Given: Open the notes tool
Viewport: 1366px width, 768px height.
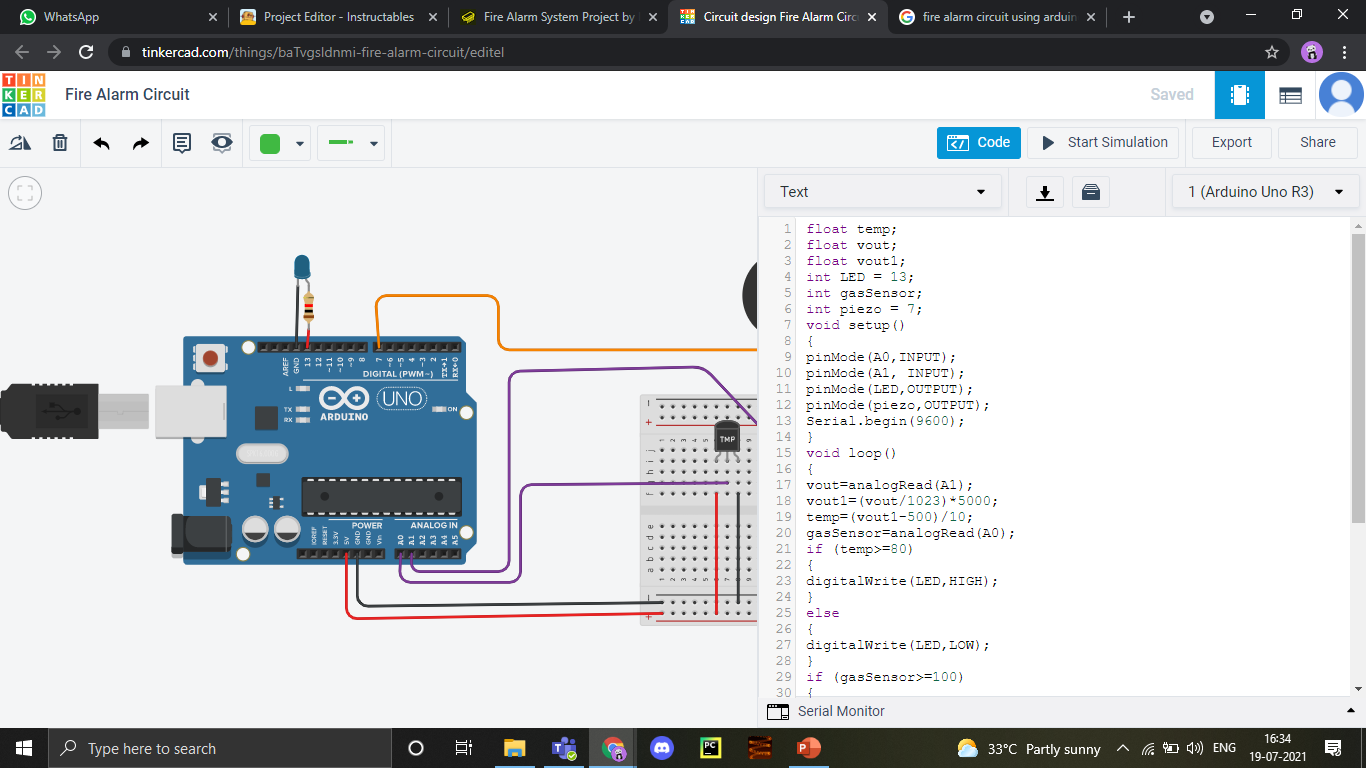Looking at the screenshot, I should [x=182, y=143].
